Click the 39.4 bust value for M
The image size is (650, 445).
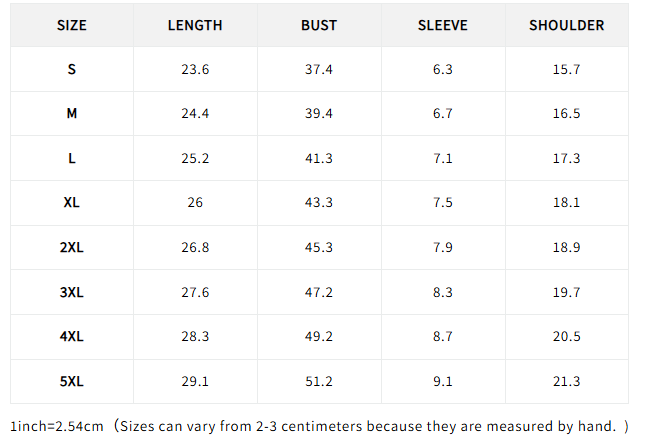[319, 114]
